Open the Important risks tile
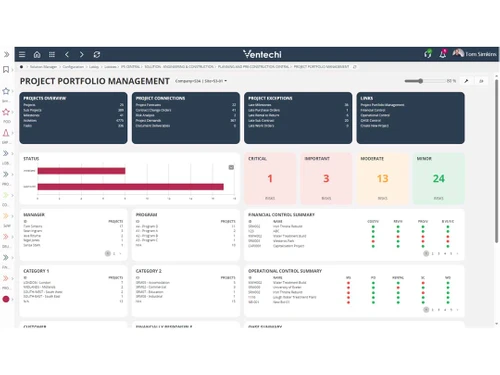 [326, 178]
